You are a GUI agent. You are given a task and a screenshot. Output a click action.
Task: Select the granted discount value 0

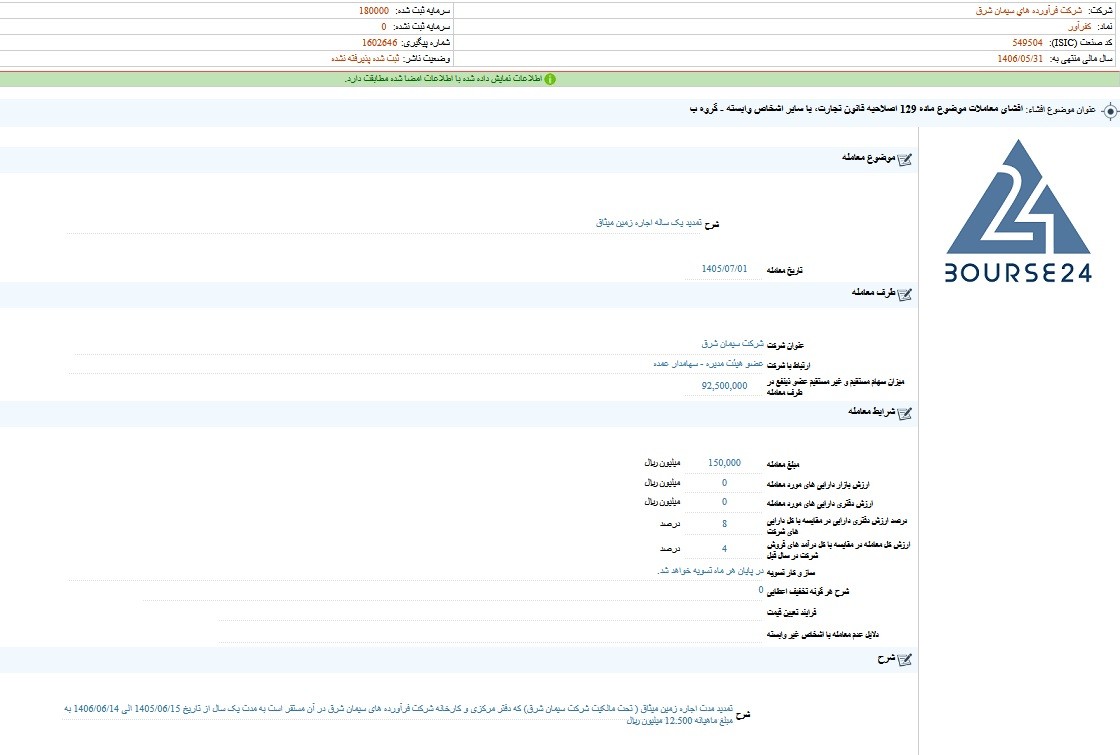(761, 590)
